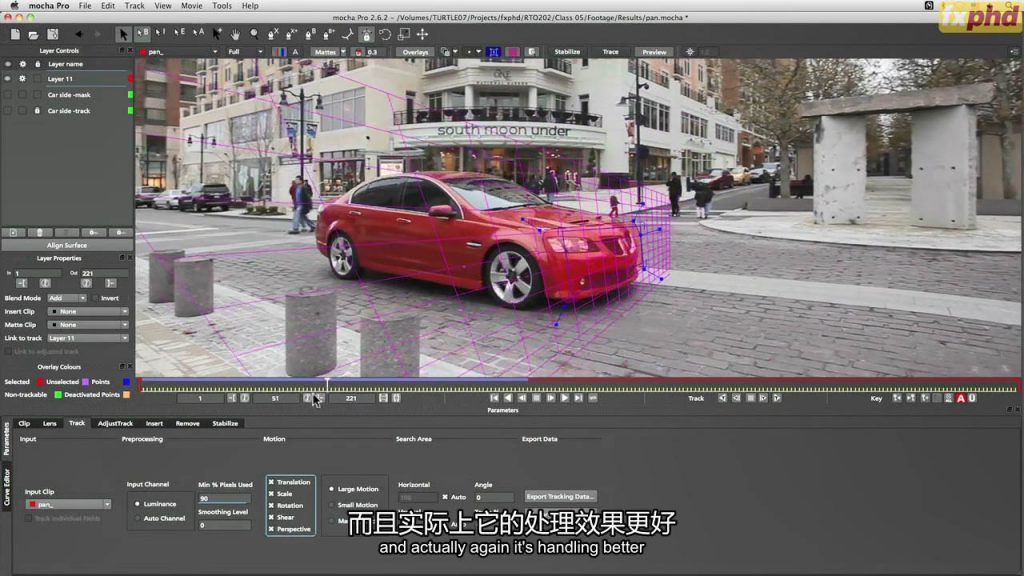Screen dimensions: 1024x576
Task: Select the Zoom magnifier tool
Action: coord(255,34)
